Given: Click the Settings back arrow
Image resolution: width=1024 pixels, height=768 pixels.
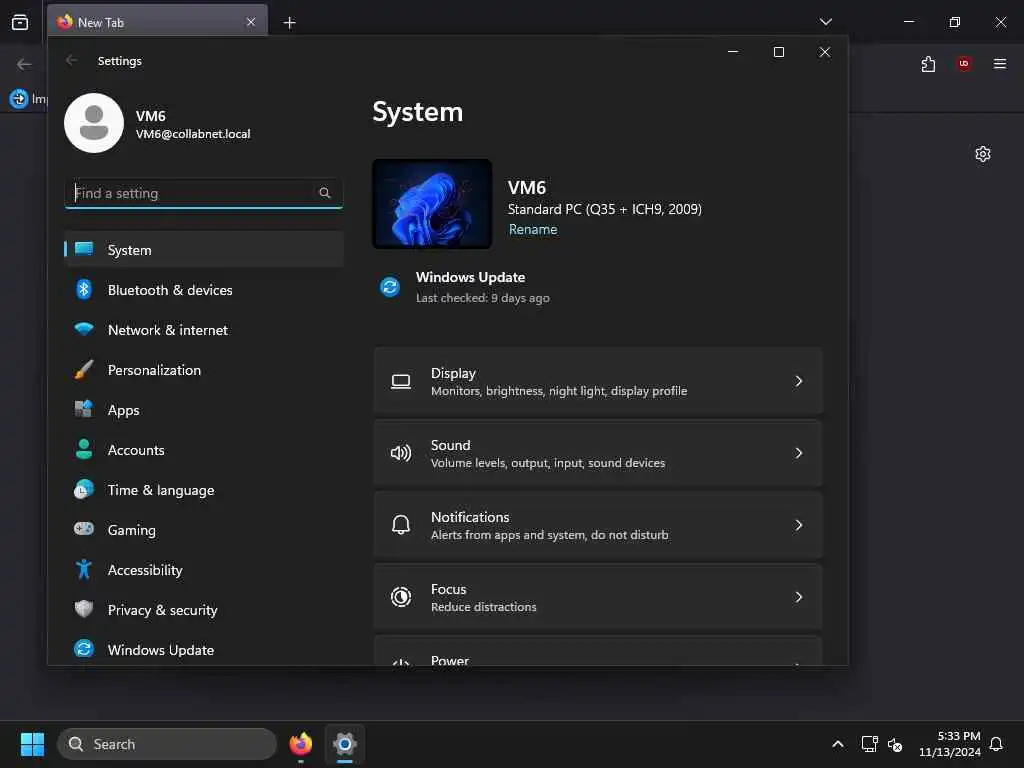Looking at the screenshot, I should pos(72,60).
